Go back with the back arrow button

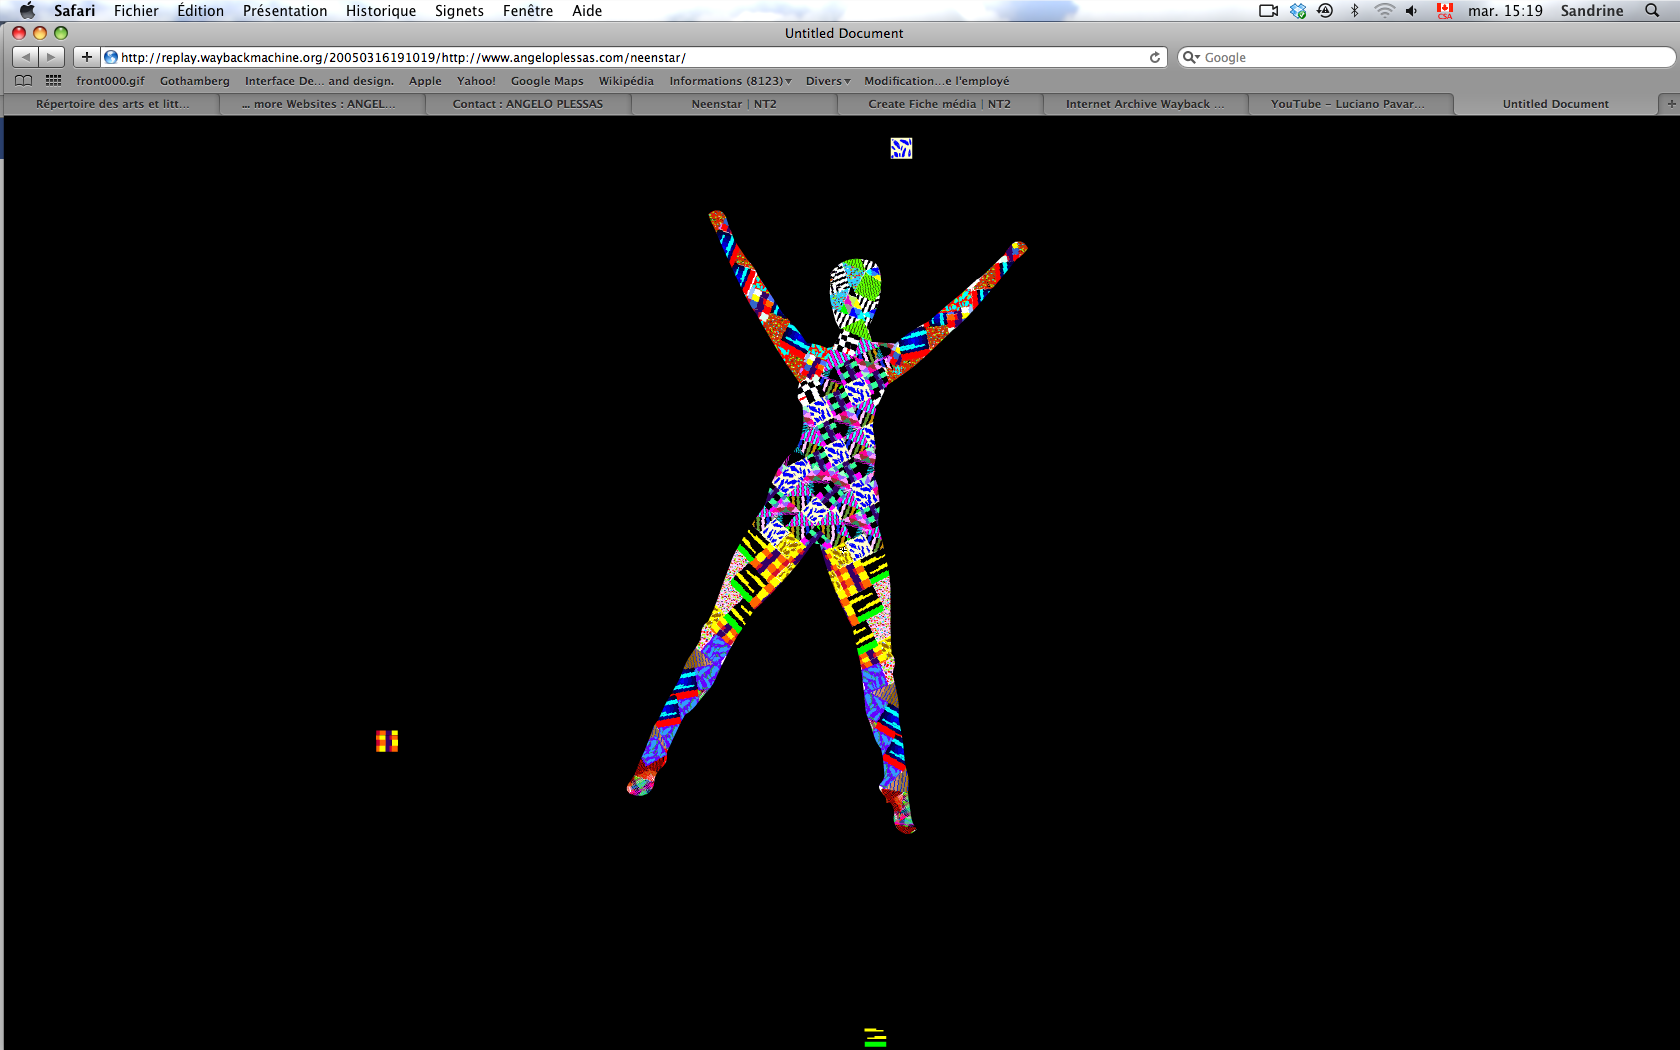[x=26, y=57]
